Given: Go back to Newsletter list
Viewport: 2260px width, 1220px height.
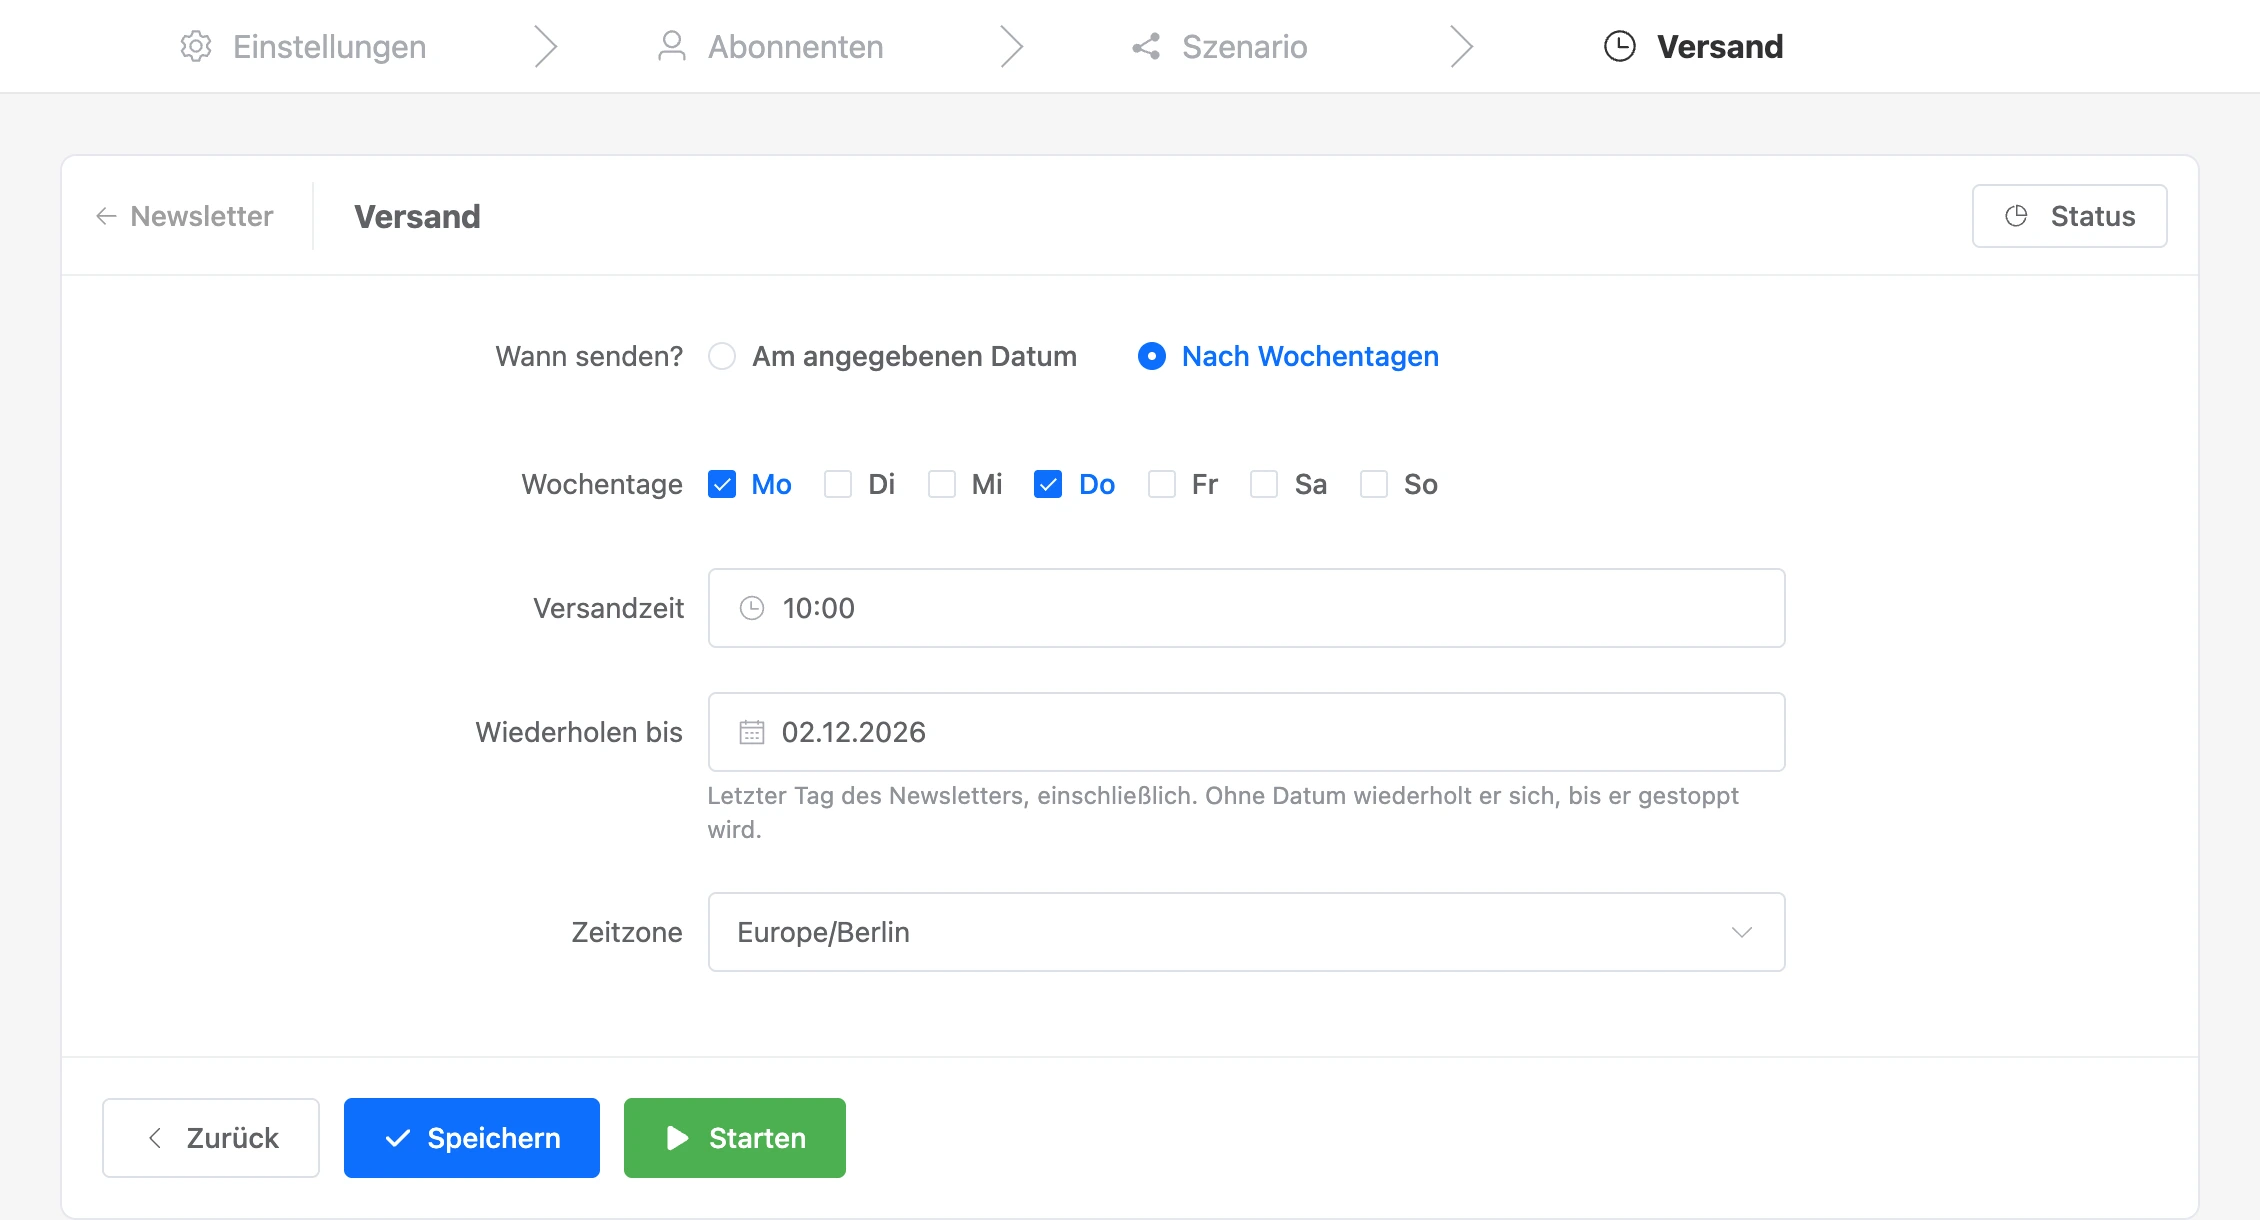Looking at the screenshot, I should (x=184, y=216).
